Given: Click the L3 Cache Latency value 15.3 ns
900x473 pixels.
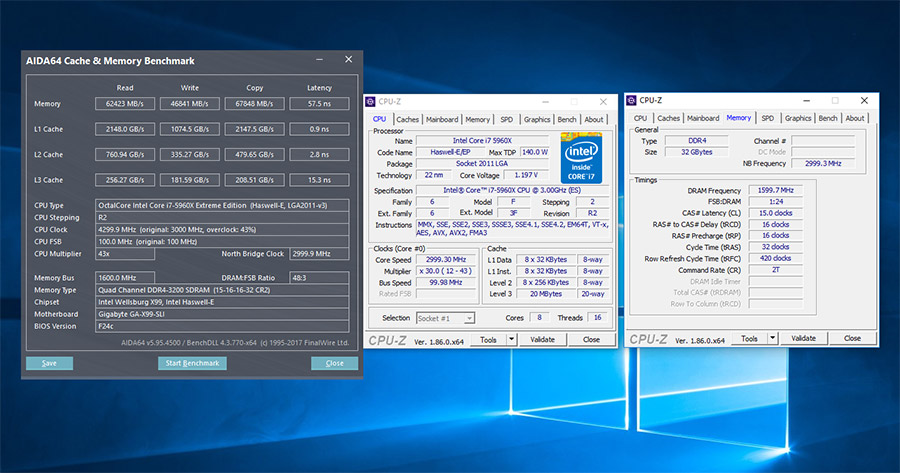Looking at the screenshot, I should point(319,180).
